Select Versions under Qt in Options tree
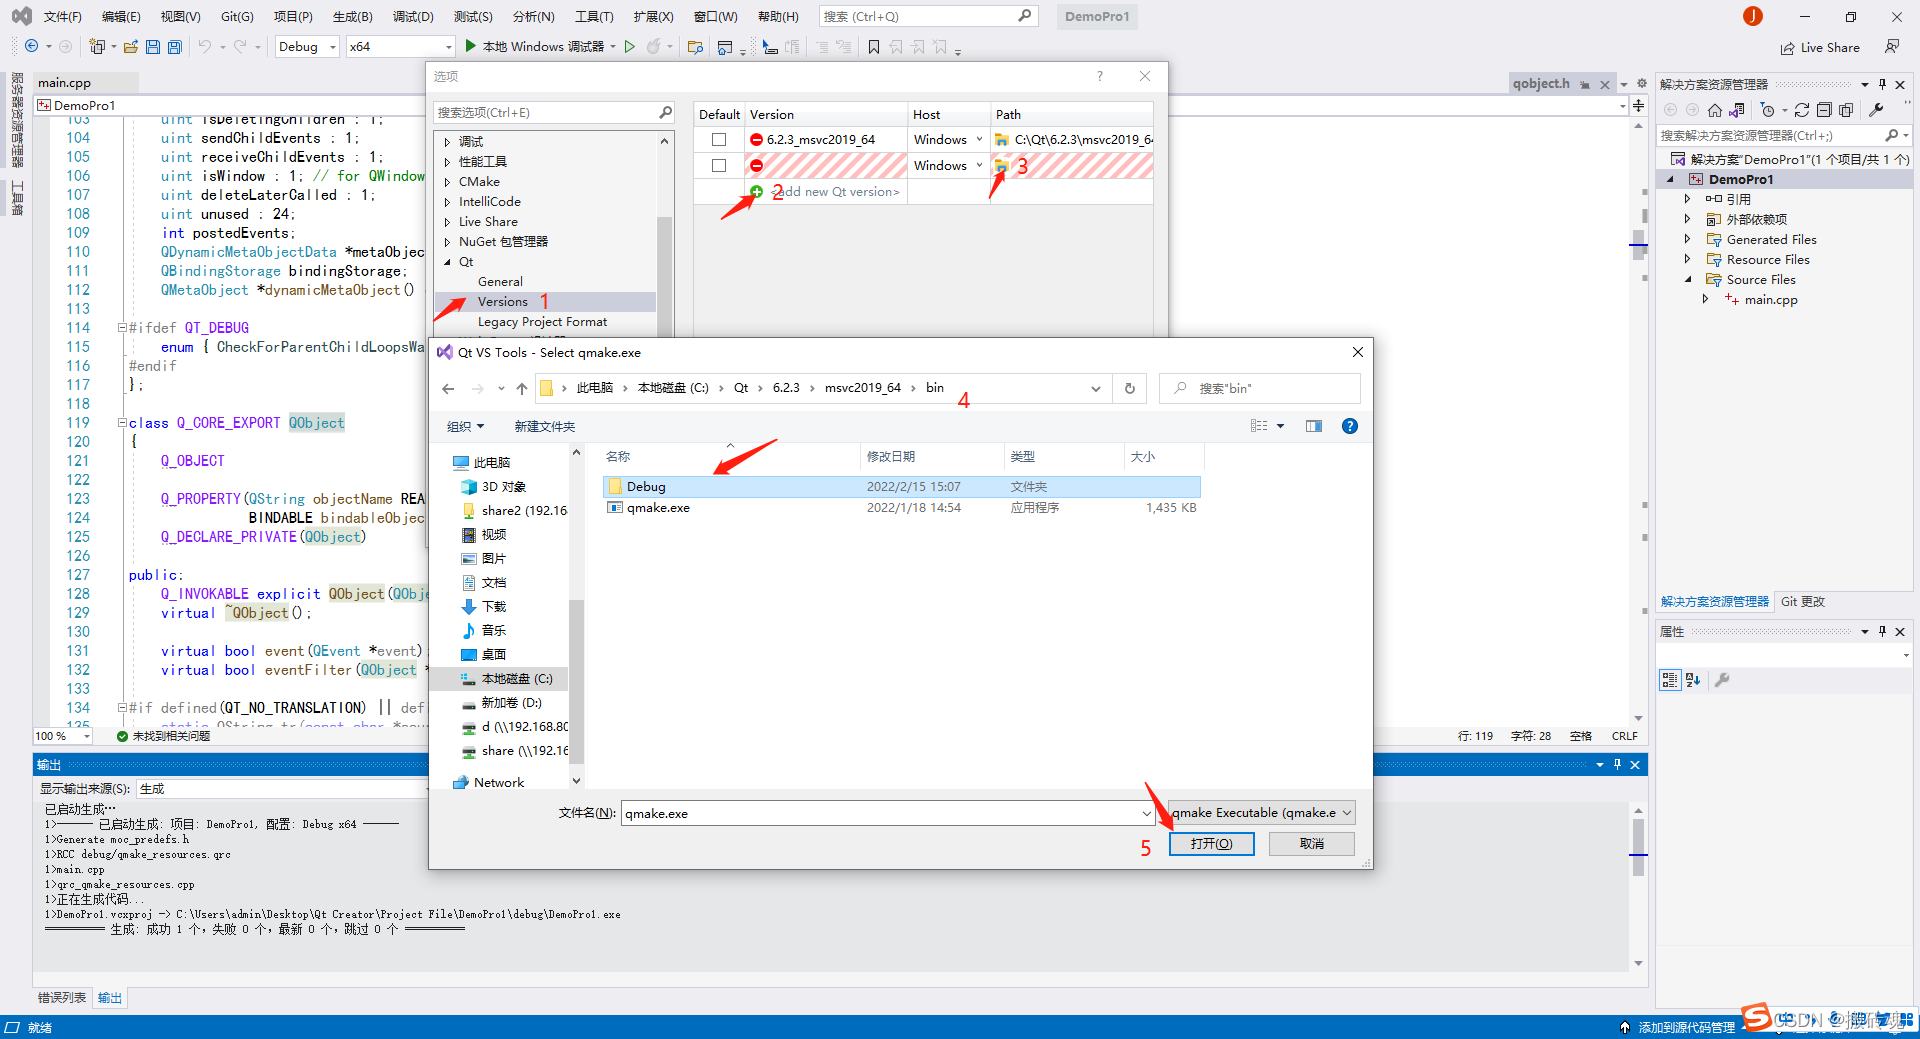 502,302
